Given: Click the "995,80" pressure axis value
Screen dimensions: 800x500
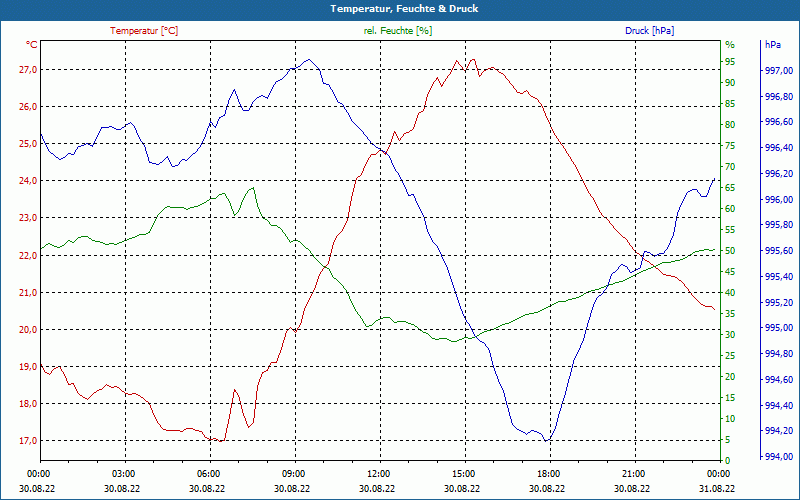Looking at the screenshot, I should point(779,225).
